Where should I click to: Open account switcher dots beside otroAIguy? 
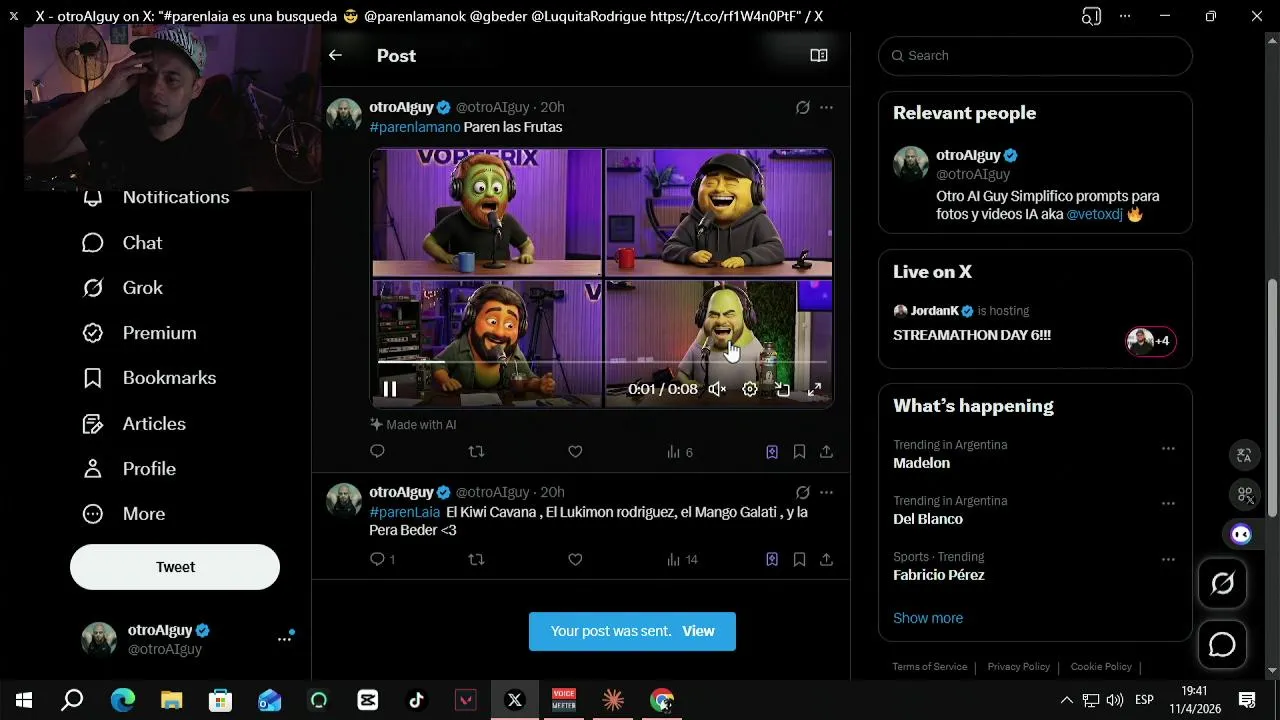(285, 639)
